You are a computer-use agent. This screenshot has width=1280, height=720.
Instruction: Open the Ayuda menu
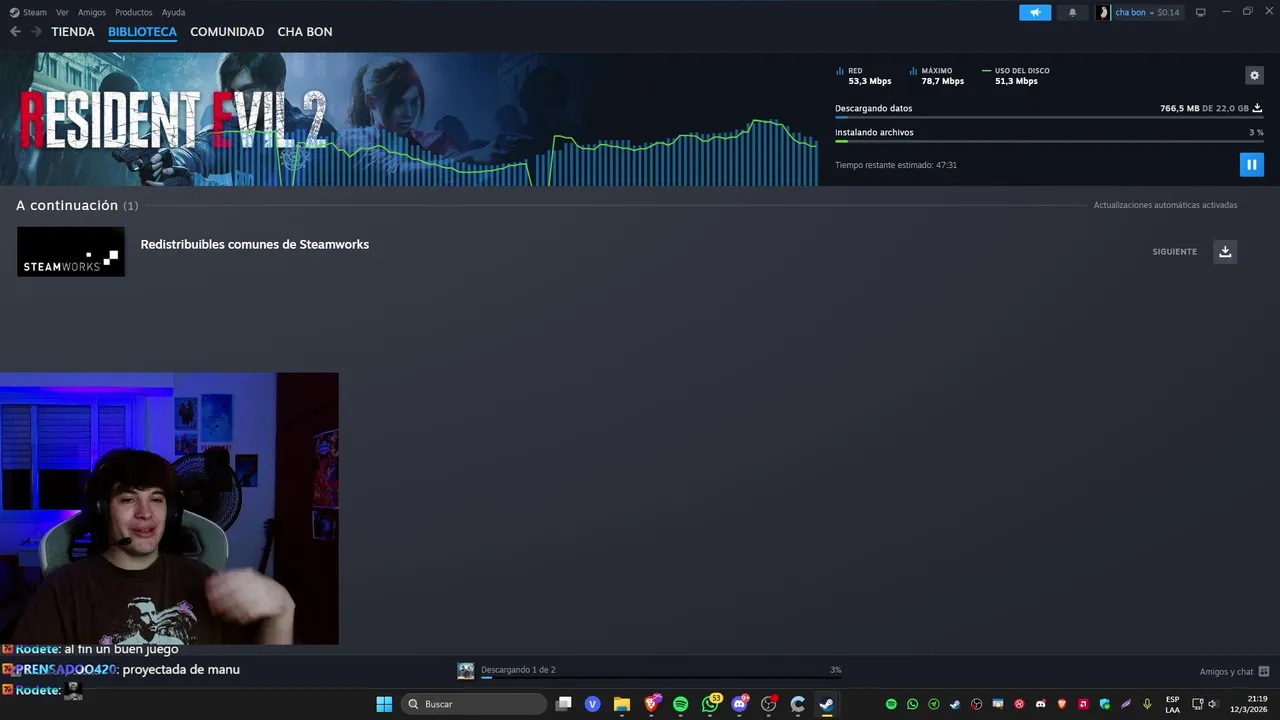coord(173,12)
